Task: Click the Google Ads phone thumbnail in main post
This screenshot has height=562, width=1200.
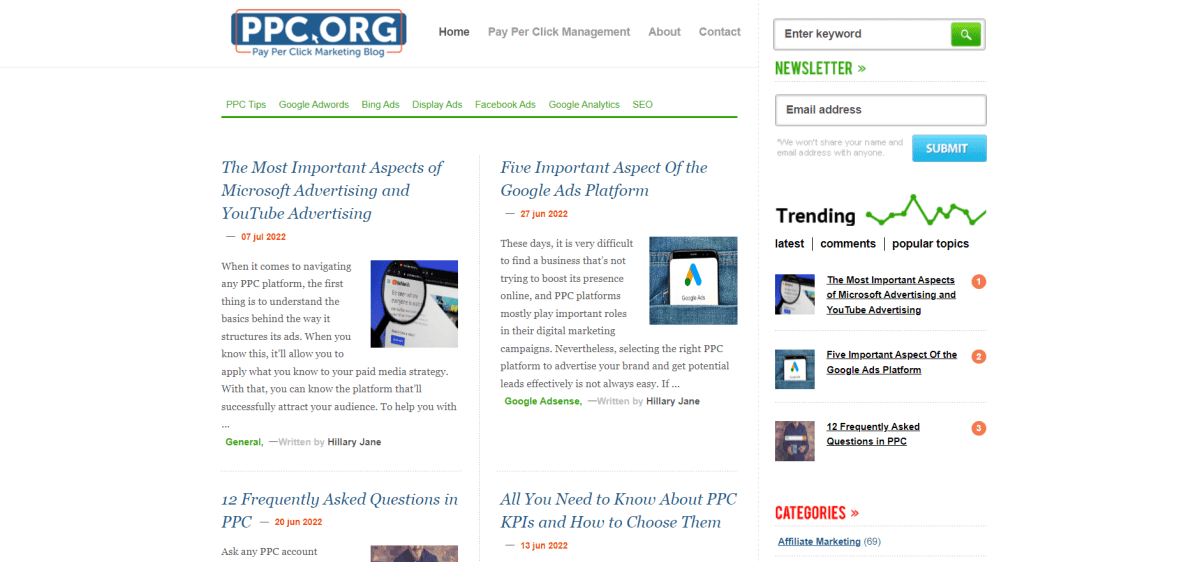Action: (x=693, y=281)
